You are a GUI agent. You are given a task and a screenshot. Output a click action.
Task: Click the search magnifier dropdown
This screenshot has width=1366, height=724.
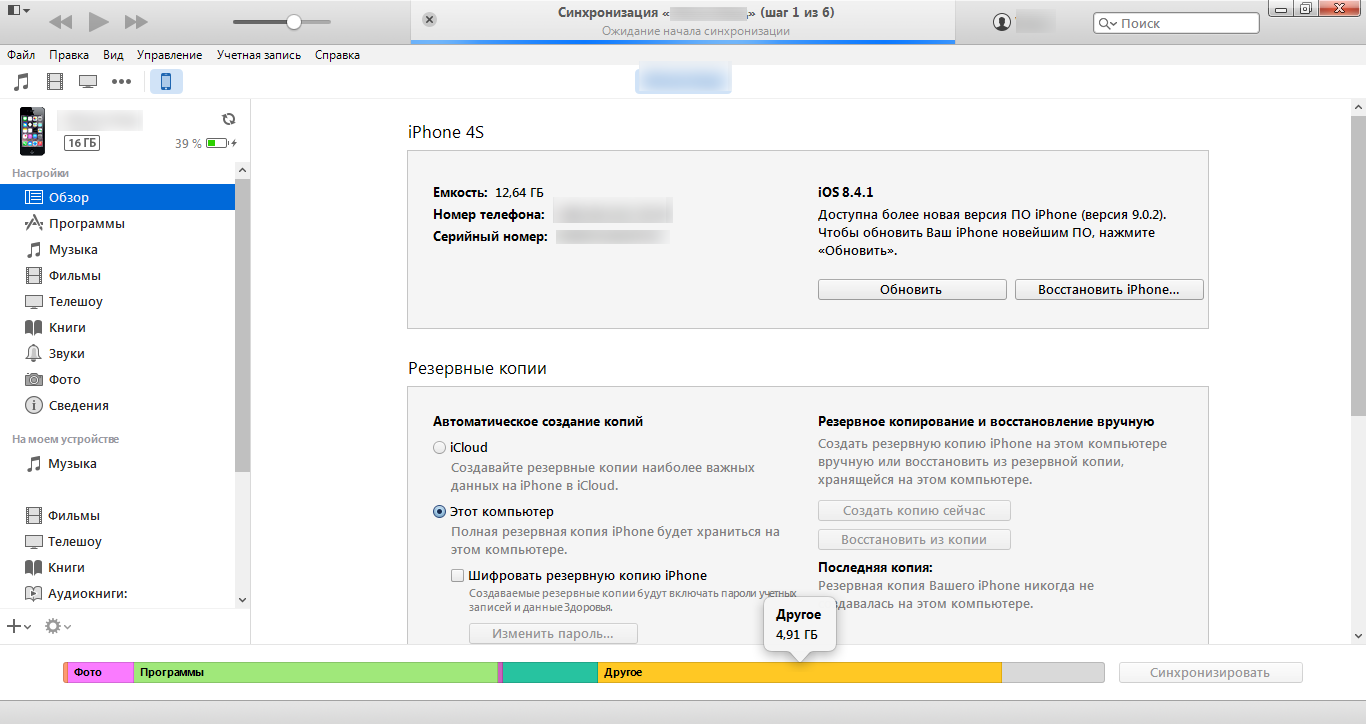point(1107,23)
